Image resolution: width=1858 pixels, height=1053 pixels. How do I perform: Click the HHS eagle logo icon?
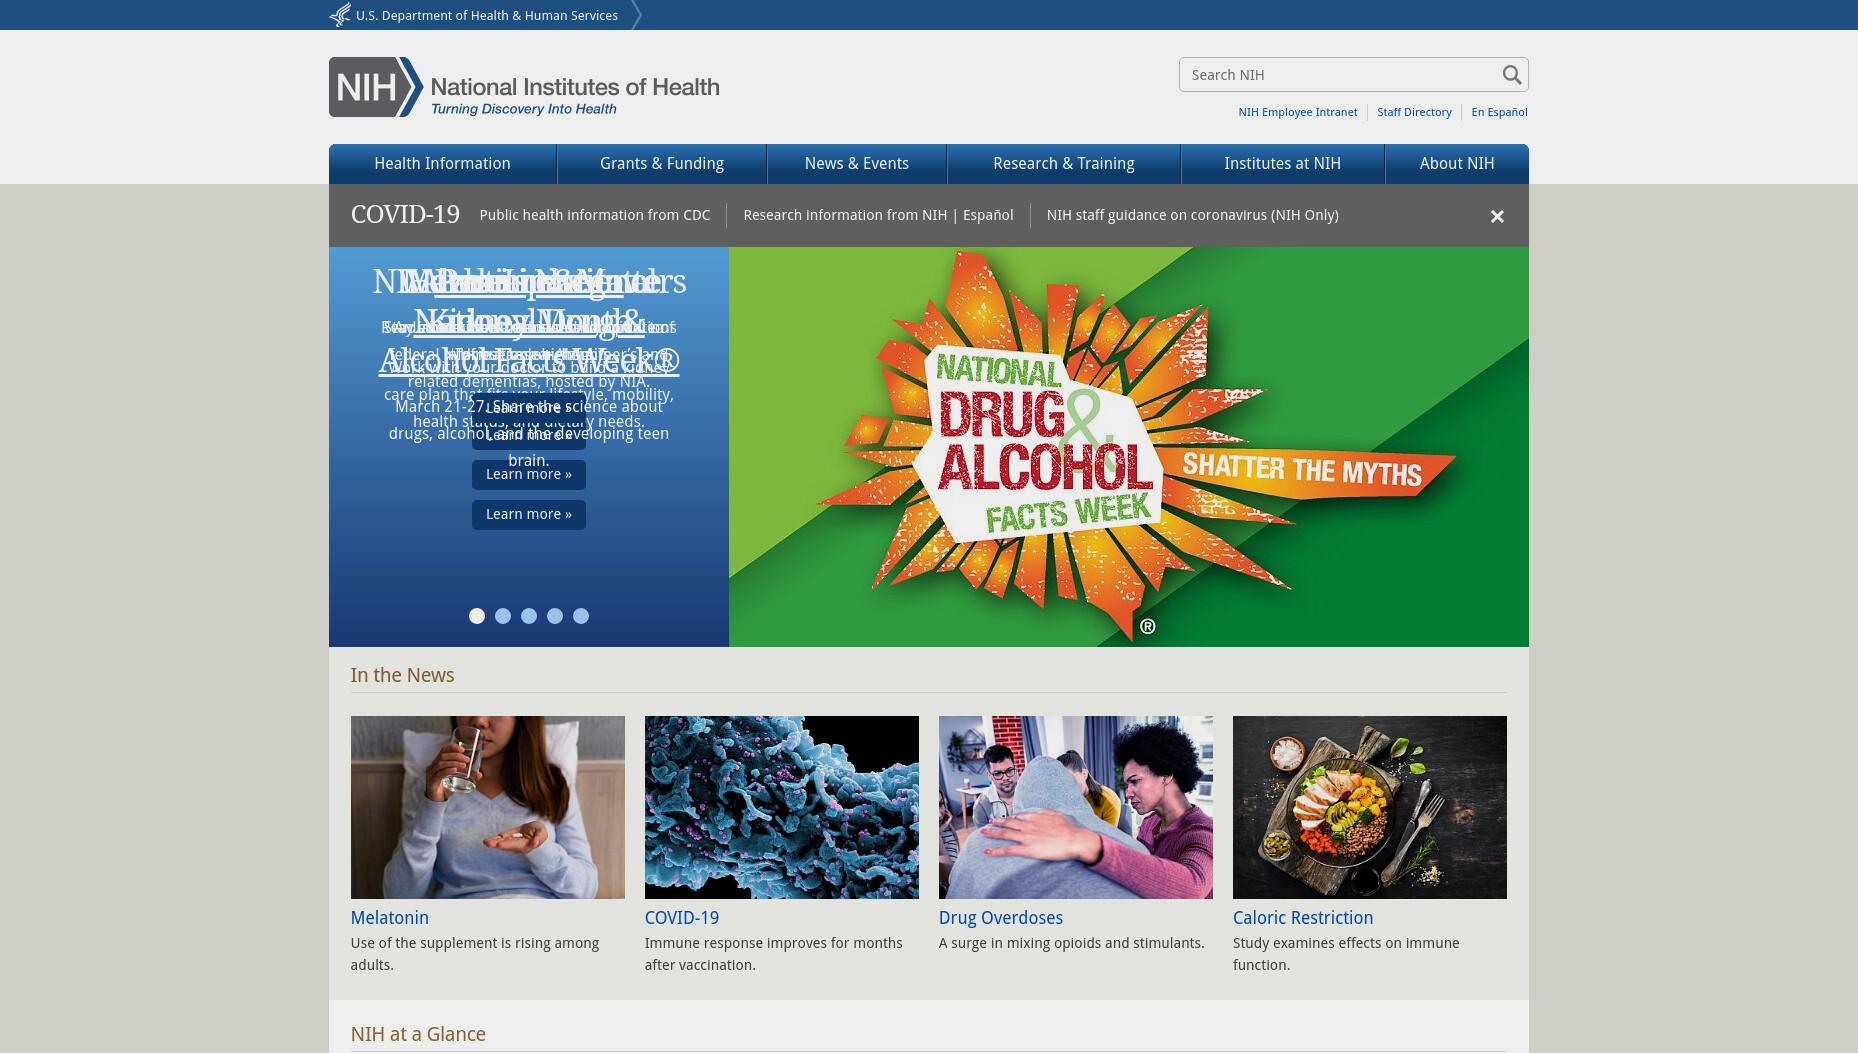coord(340,15)
